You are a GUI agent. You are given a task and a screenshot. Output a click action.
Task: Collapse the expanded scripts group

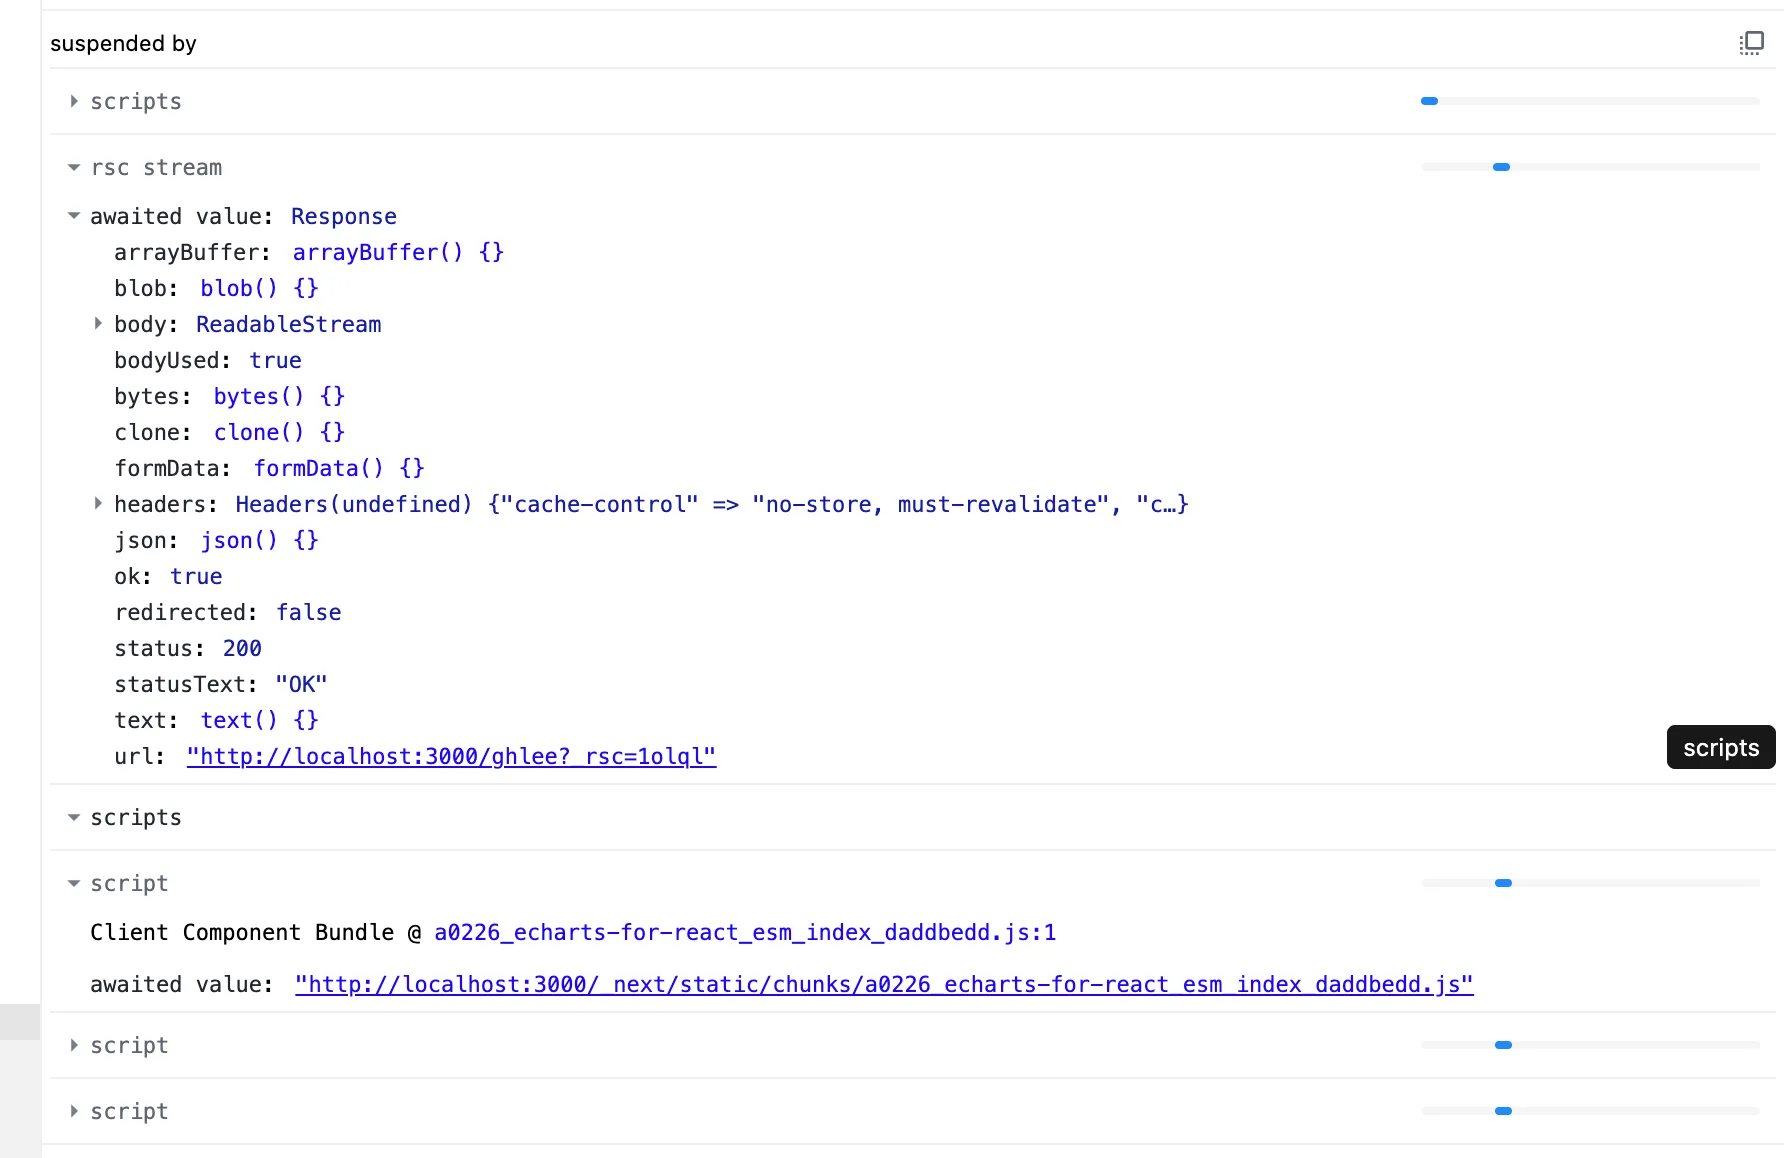click(74, 818)
